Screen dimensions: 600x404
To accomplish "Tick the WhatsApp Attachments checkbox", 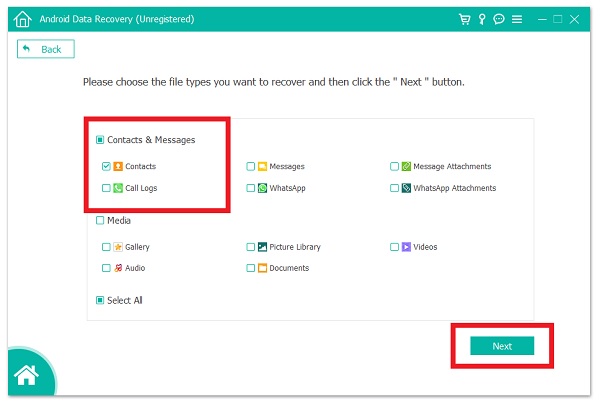I will click(x=394, y=188).
